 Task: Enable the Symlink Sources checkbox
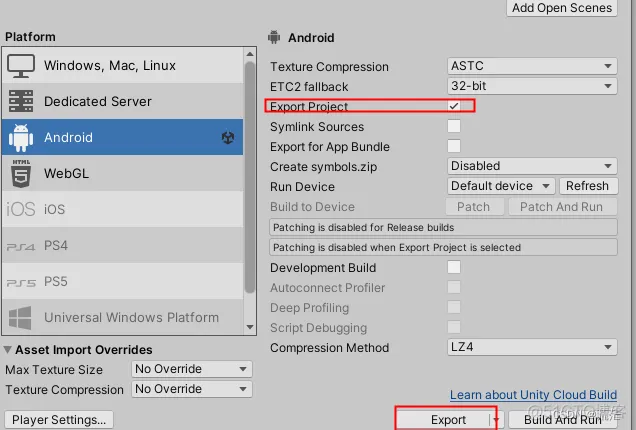pyautogui.click(x=454, y=126)
